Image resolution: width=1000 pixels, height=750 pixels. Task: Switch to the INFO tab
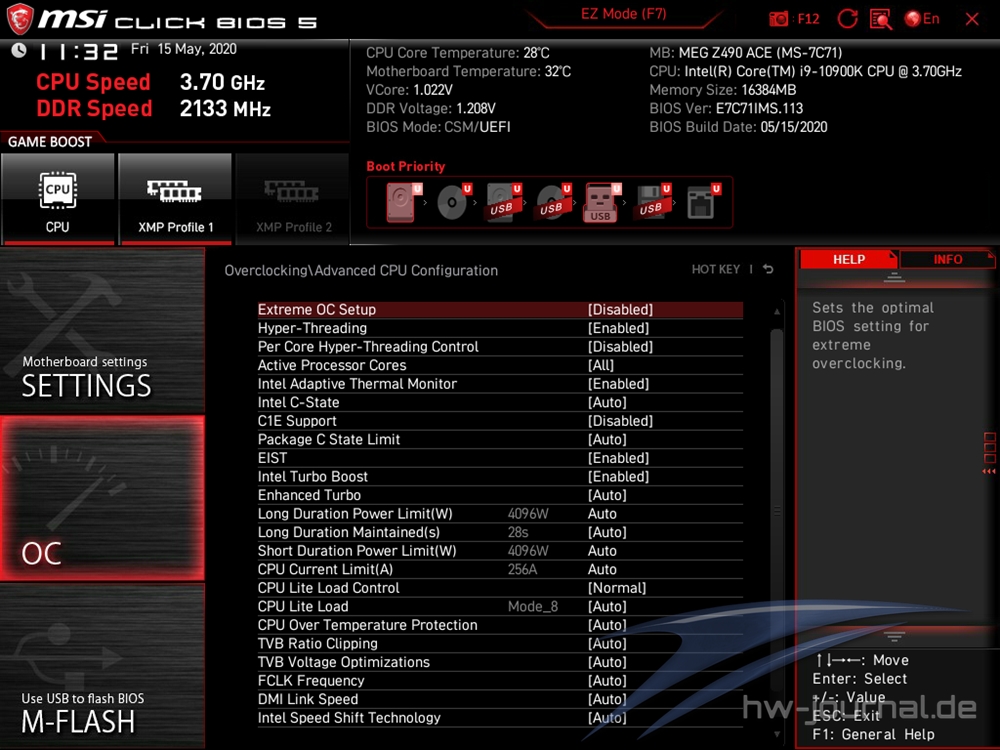click(948, 260)
